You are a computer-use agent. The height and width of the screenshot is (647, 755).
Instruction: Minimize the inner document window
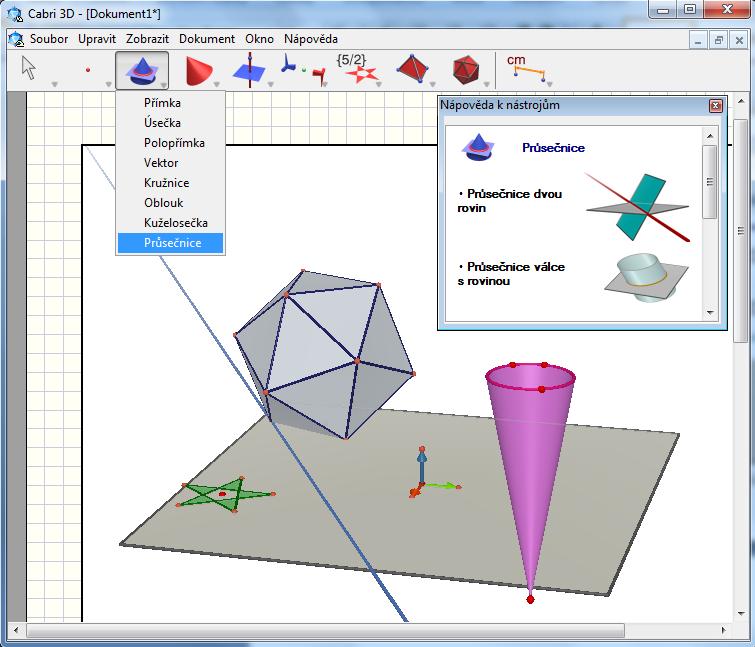click(x=698, y=40)
